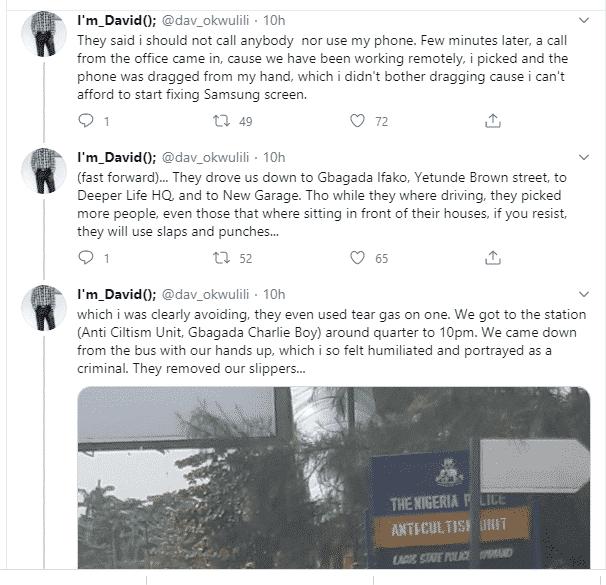Like the tweet with 65 likes
This screenshot has width=606, height=585.
tap(357, 258)
